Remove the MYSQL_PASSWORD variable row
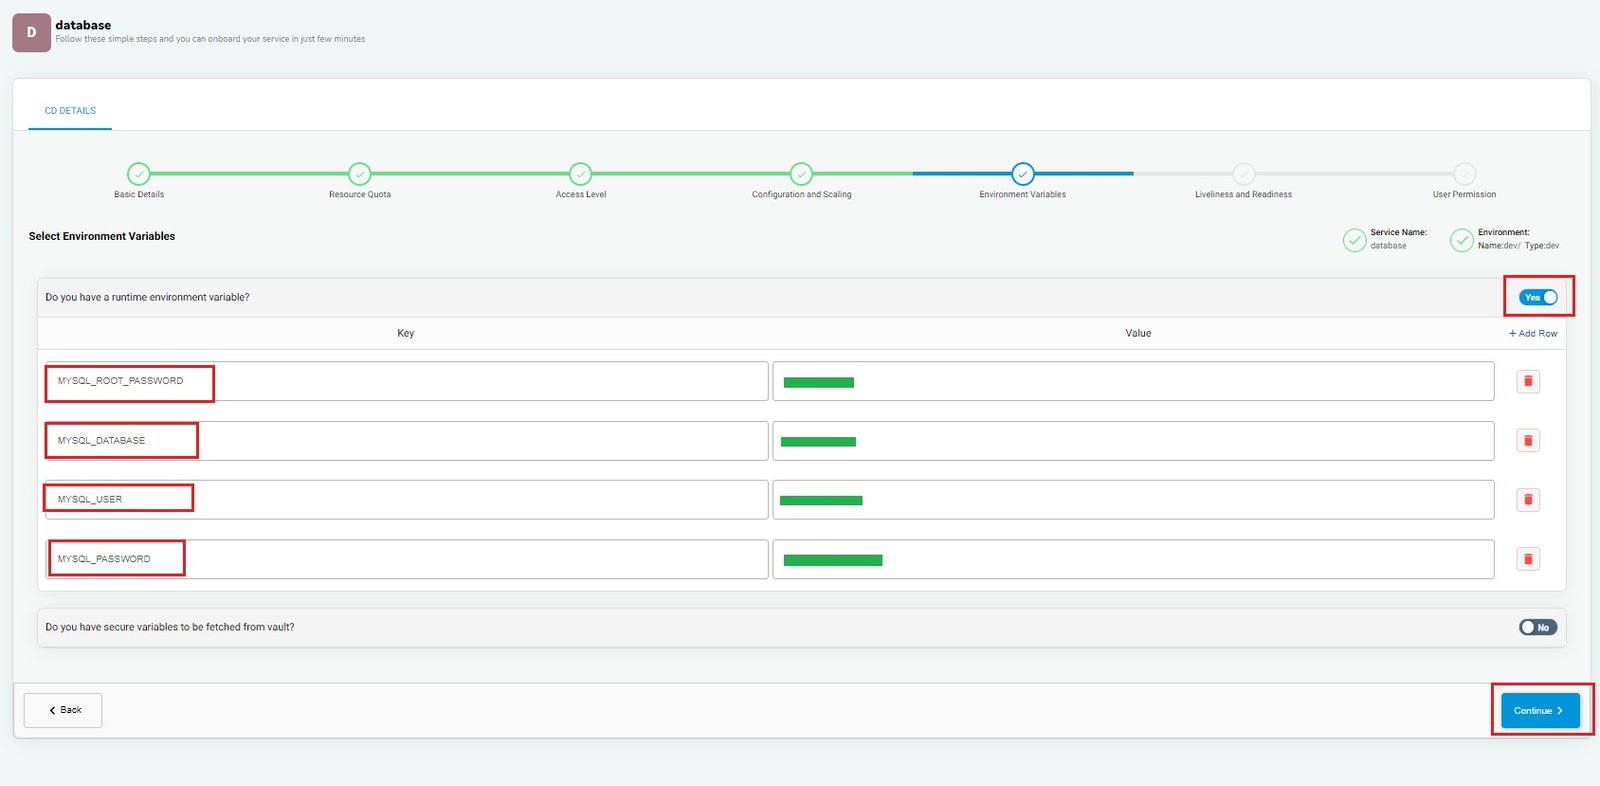Viewport: 1600px width, 786px height. pos(1527,559)
